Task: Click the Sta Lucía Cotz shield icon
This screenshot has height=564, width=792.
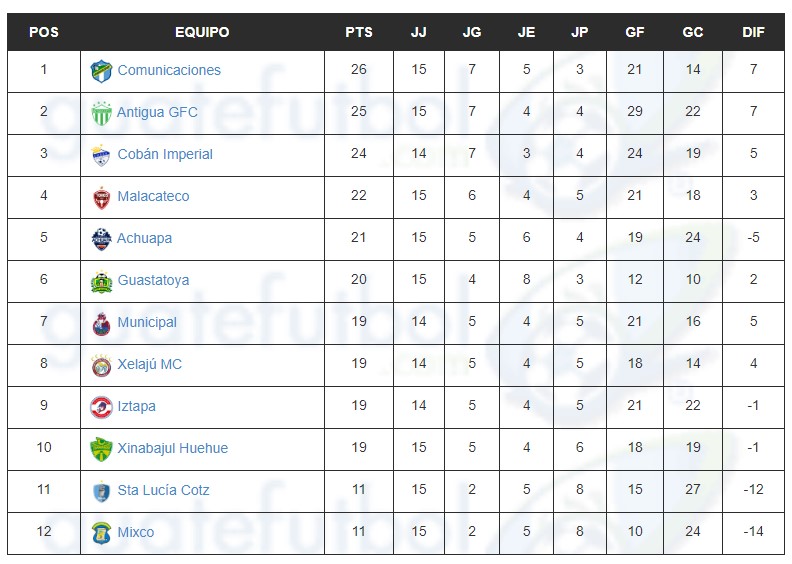Action: [x=102, y=491]
